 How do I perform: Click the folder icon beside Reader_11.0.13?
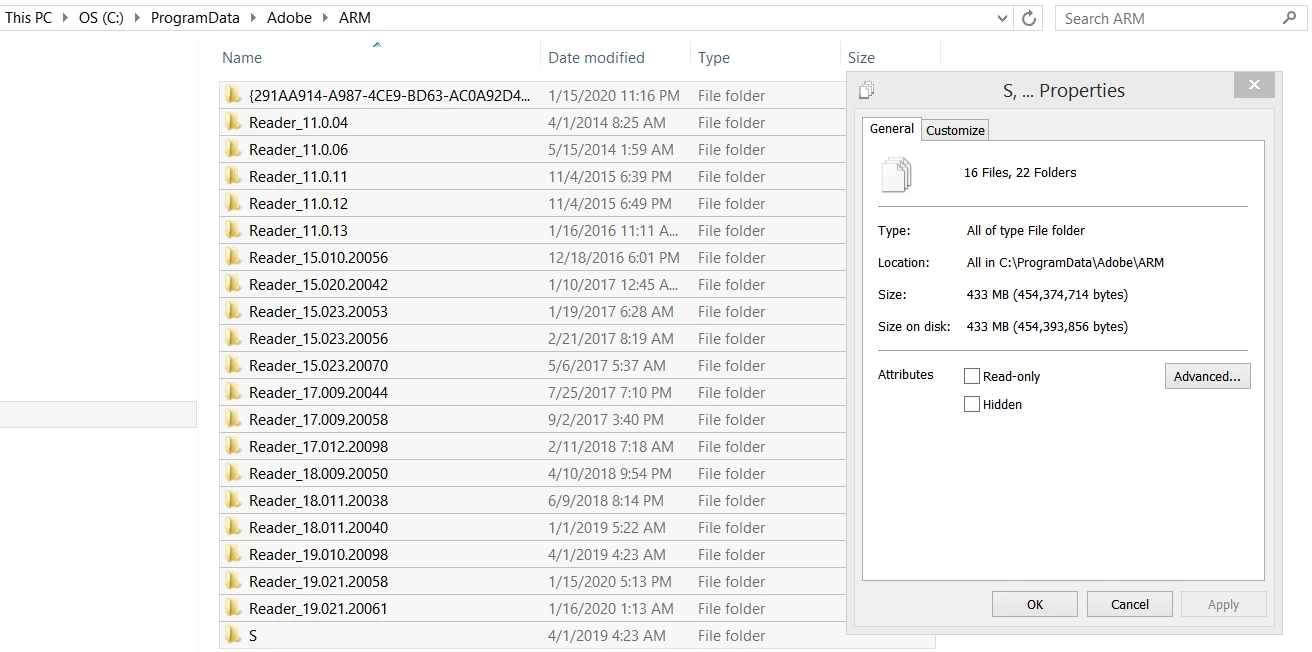click(x=233, y=230)
